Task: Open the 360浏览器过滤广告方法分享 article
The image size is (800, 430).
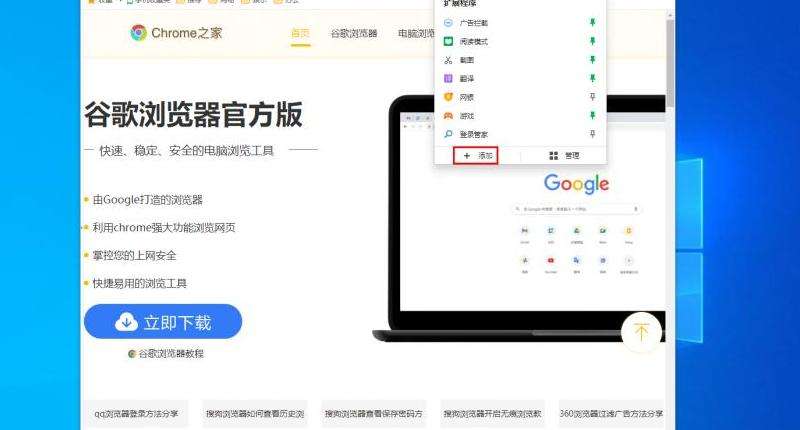Action: [x=611, y=414]
